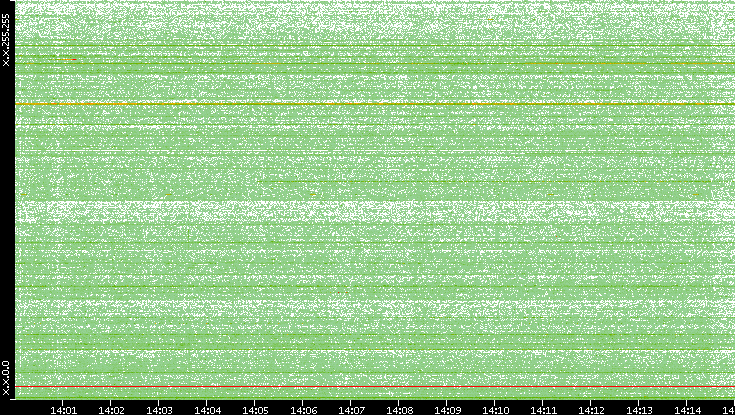Click the bright orange horizontal heatmap line
This screenshot has width=735, height=415.
375,104
